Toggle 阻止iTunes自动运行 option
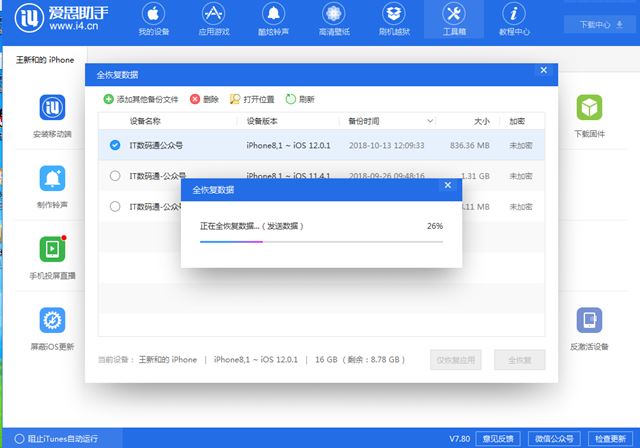640x448 pixels. point(56,439)
